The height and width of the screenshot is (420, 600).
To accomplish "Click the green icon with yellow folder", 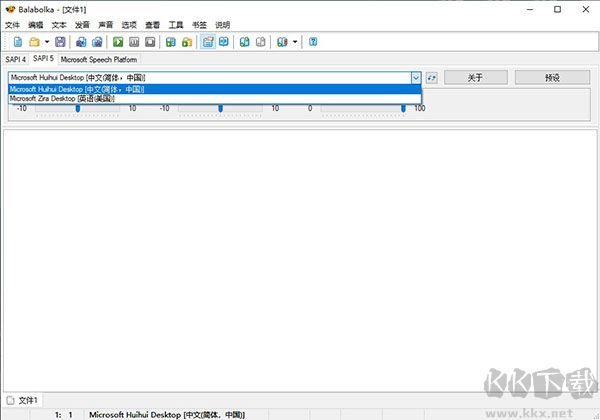I will (x=187, y=42).
